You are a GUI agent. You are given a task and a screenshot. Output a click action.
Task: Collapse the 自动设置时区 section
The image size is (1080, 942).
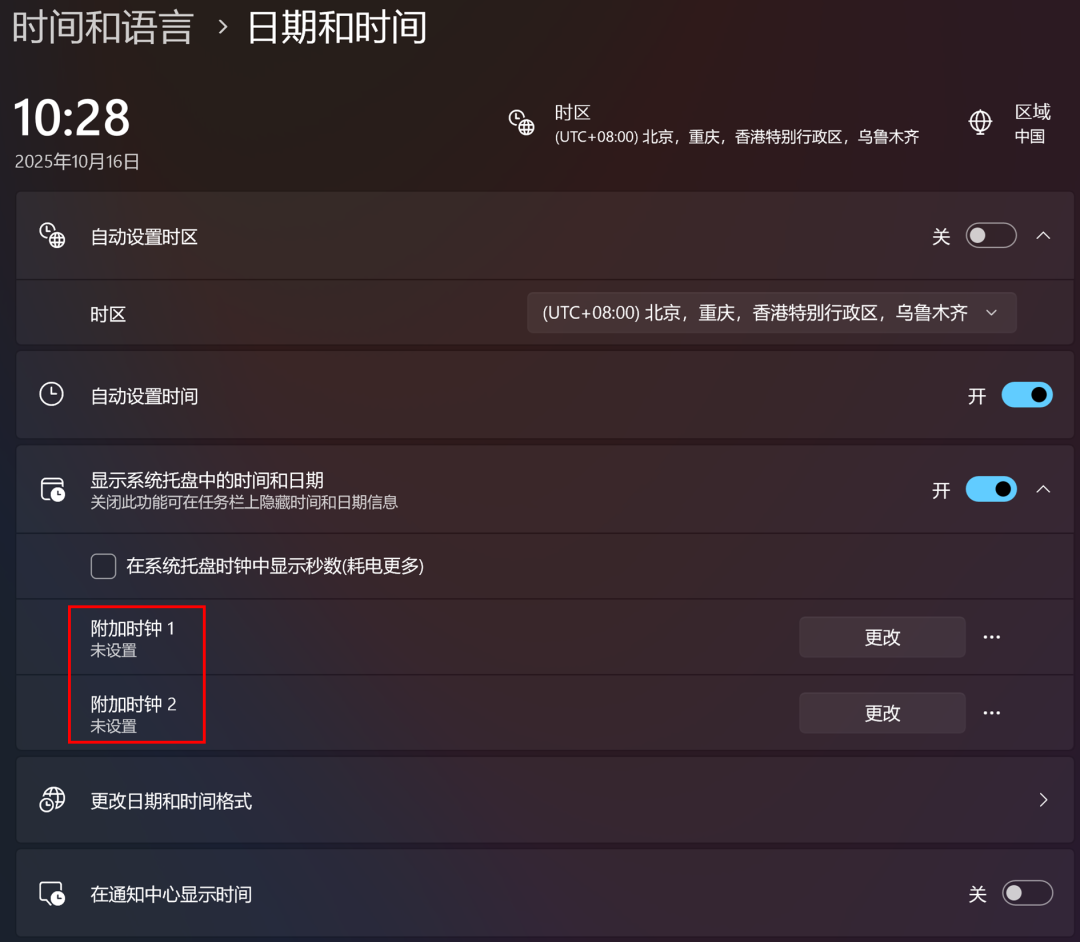[1043, 236]
